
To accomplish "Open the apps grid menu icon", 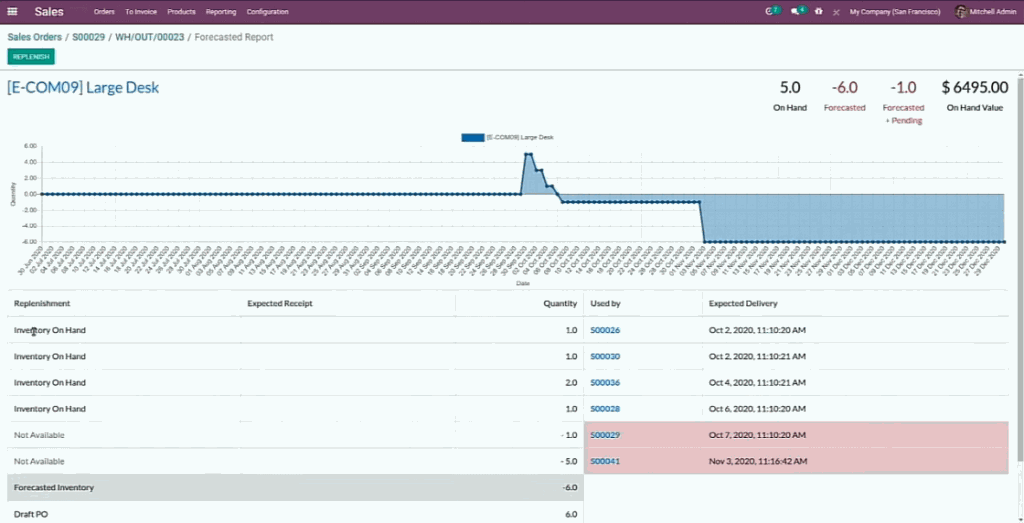I will click(x=12, y=12).
